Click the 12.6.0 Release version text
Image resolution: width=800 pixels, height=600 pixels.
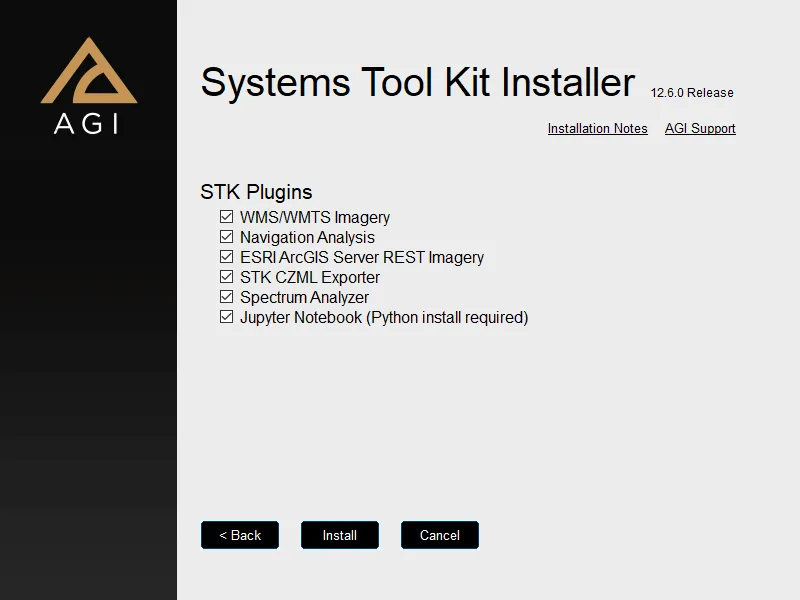point(692,93)
